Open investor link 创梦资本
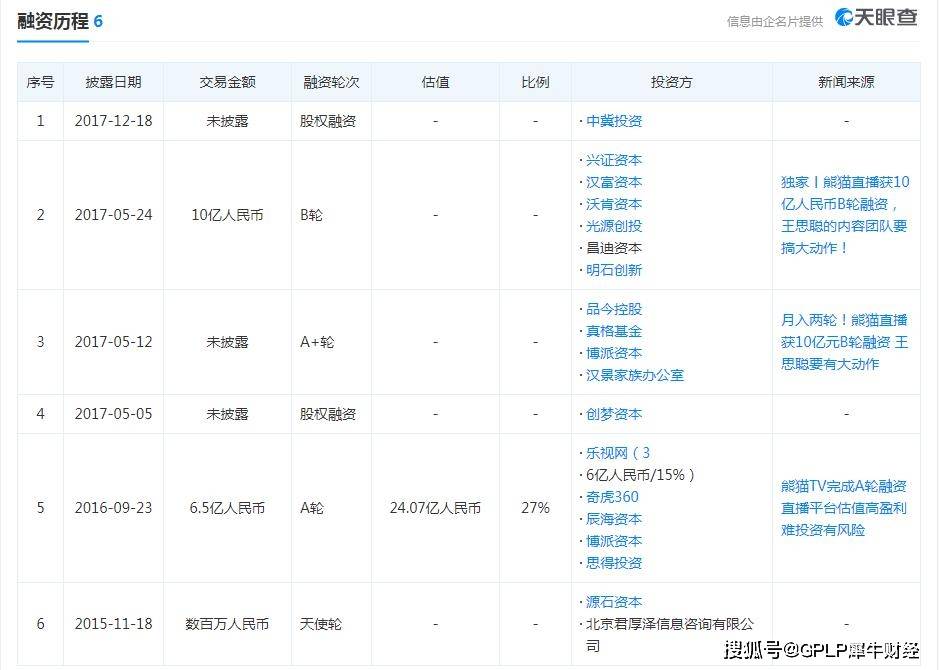 point(614,414)
